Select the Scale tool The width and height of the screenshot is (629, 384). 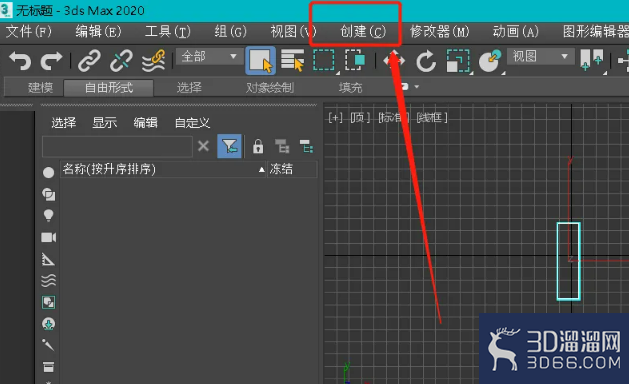(458, 61)
